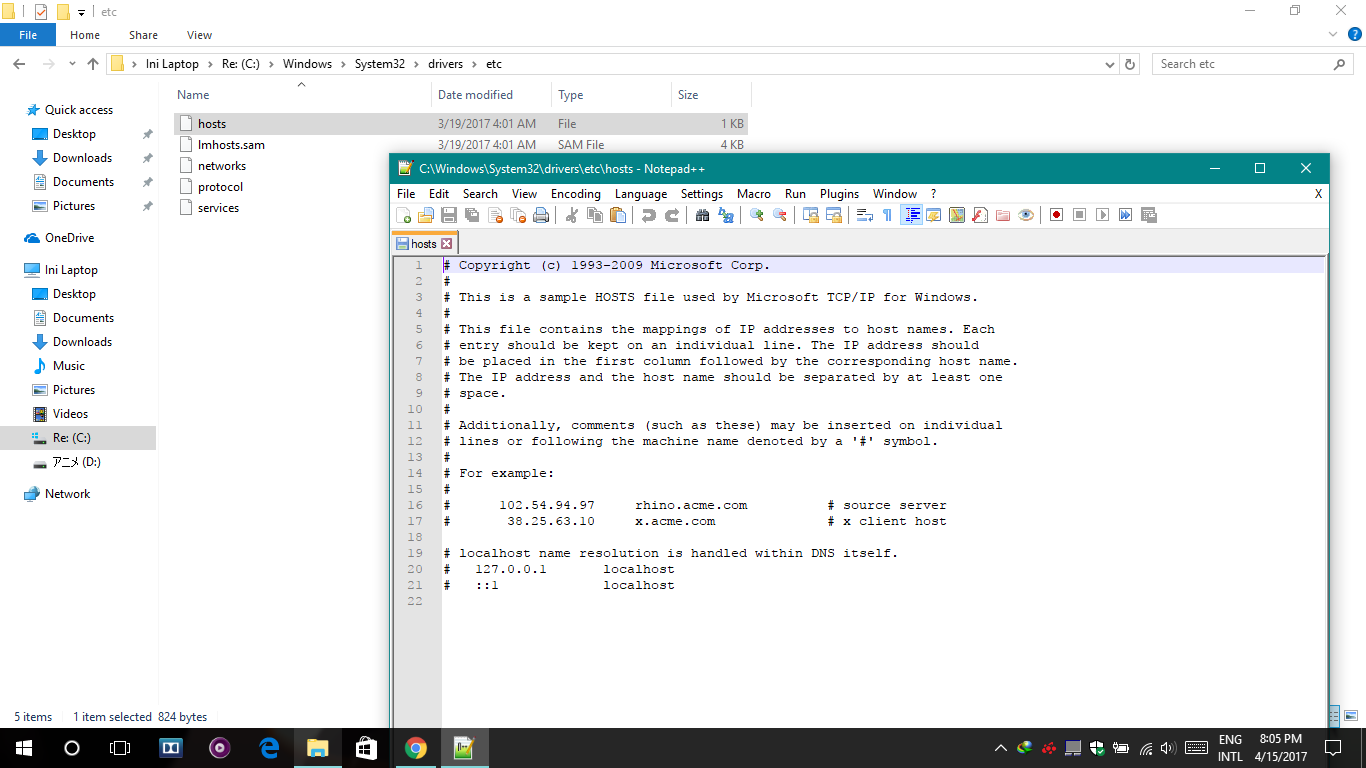Play back the recorded macro
1366x768 pixels.
coord(1102,215)
